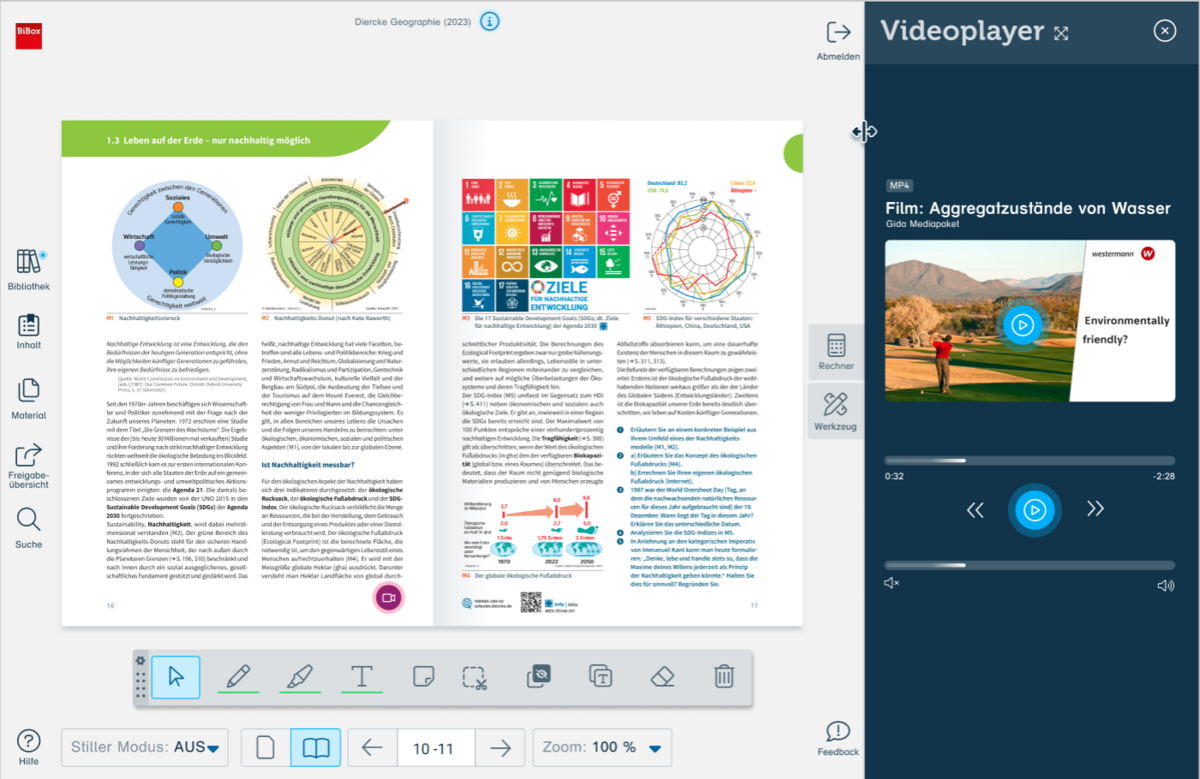Select the screenshot cut-out tool
This screenshot has height=779, width=1200.
click(474, 677)
